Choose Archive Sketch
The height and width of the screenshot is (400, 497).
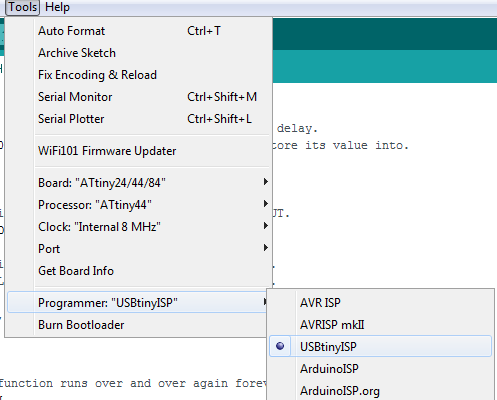tap(138, 53)
